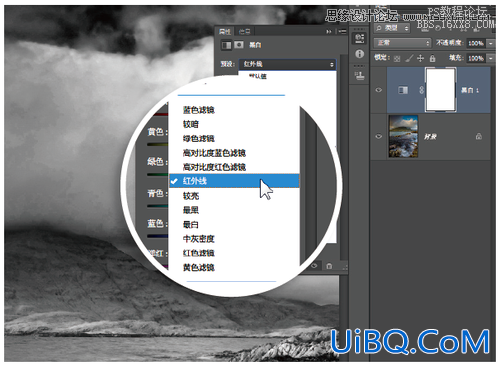Screen dimensions: 500x366
Task: Choose 较亮 preset
Action: (x=191, y=196)
